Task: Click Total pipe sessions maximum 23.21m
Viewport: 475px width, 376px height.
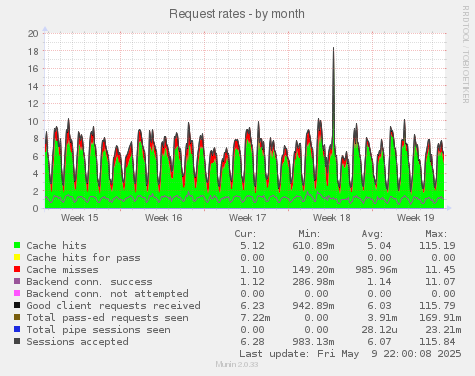Action: click(443, 330)
